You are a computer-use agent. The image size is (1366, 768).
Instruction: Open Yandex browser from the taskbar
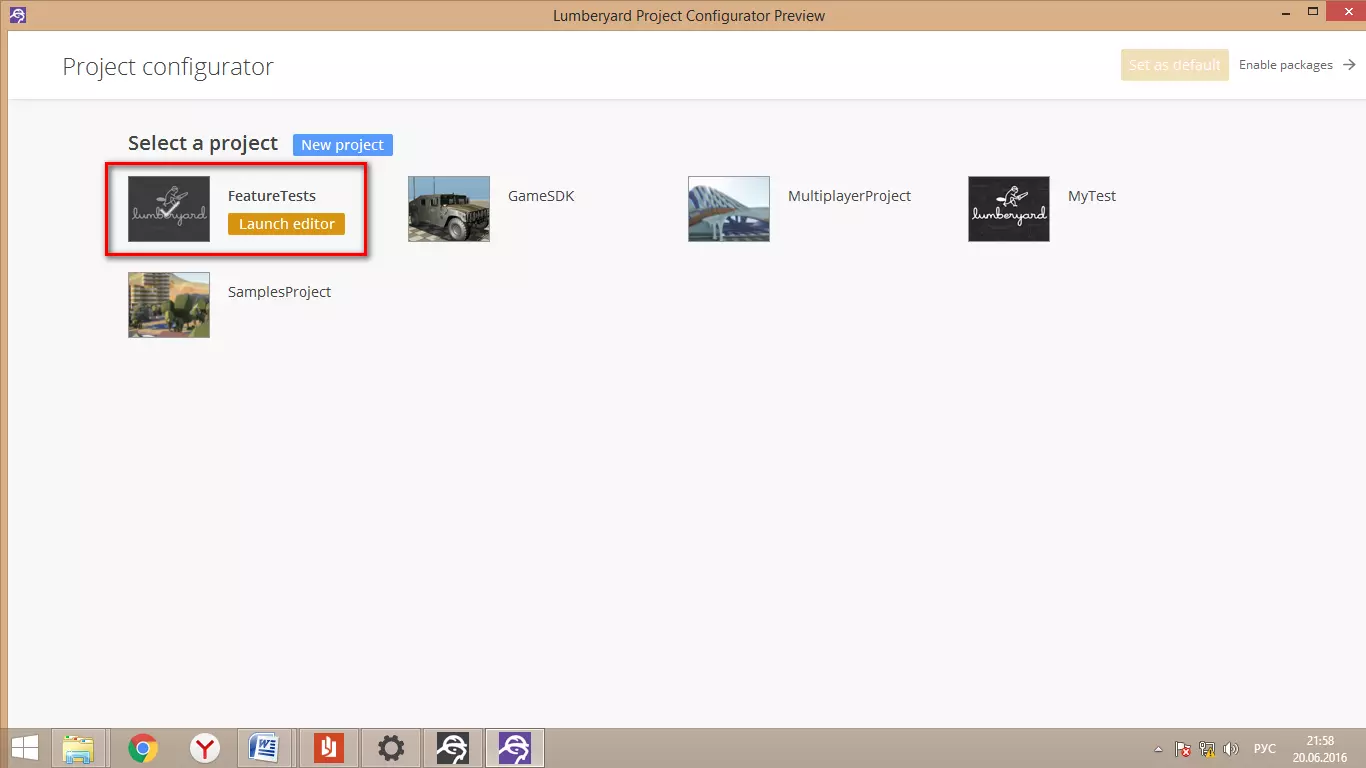205,748
